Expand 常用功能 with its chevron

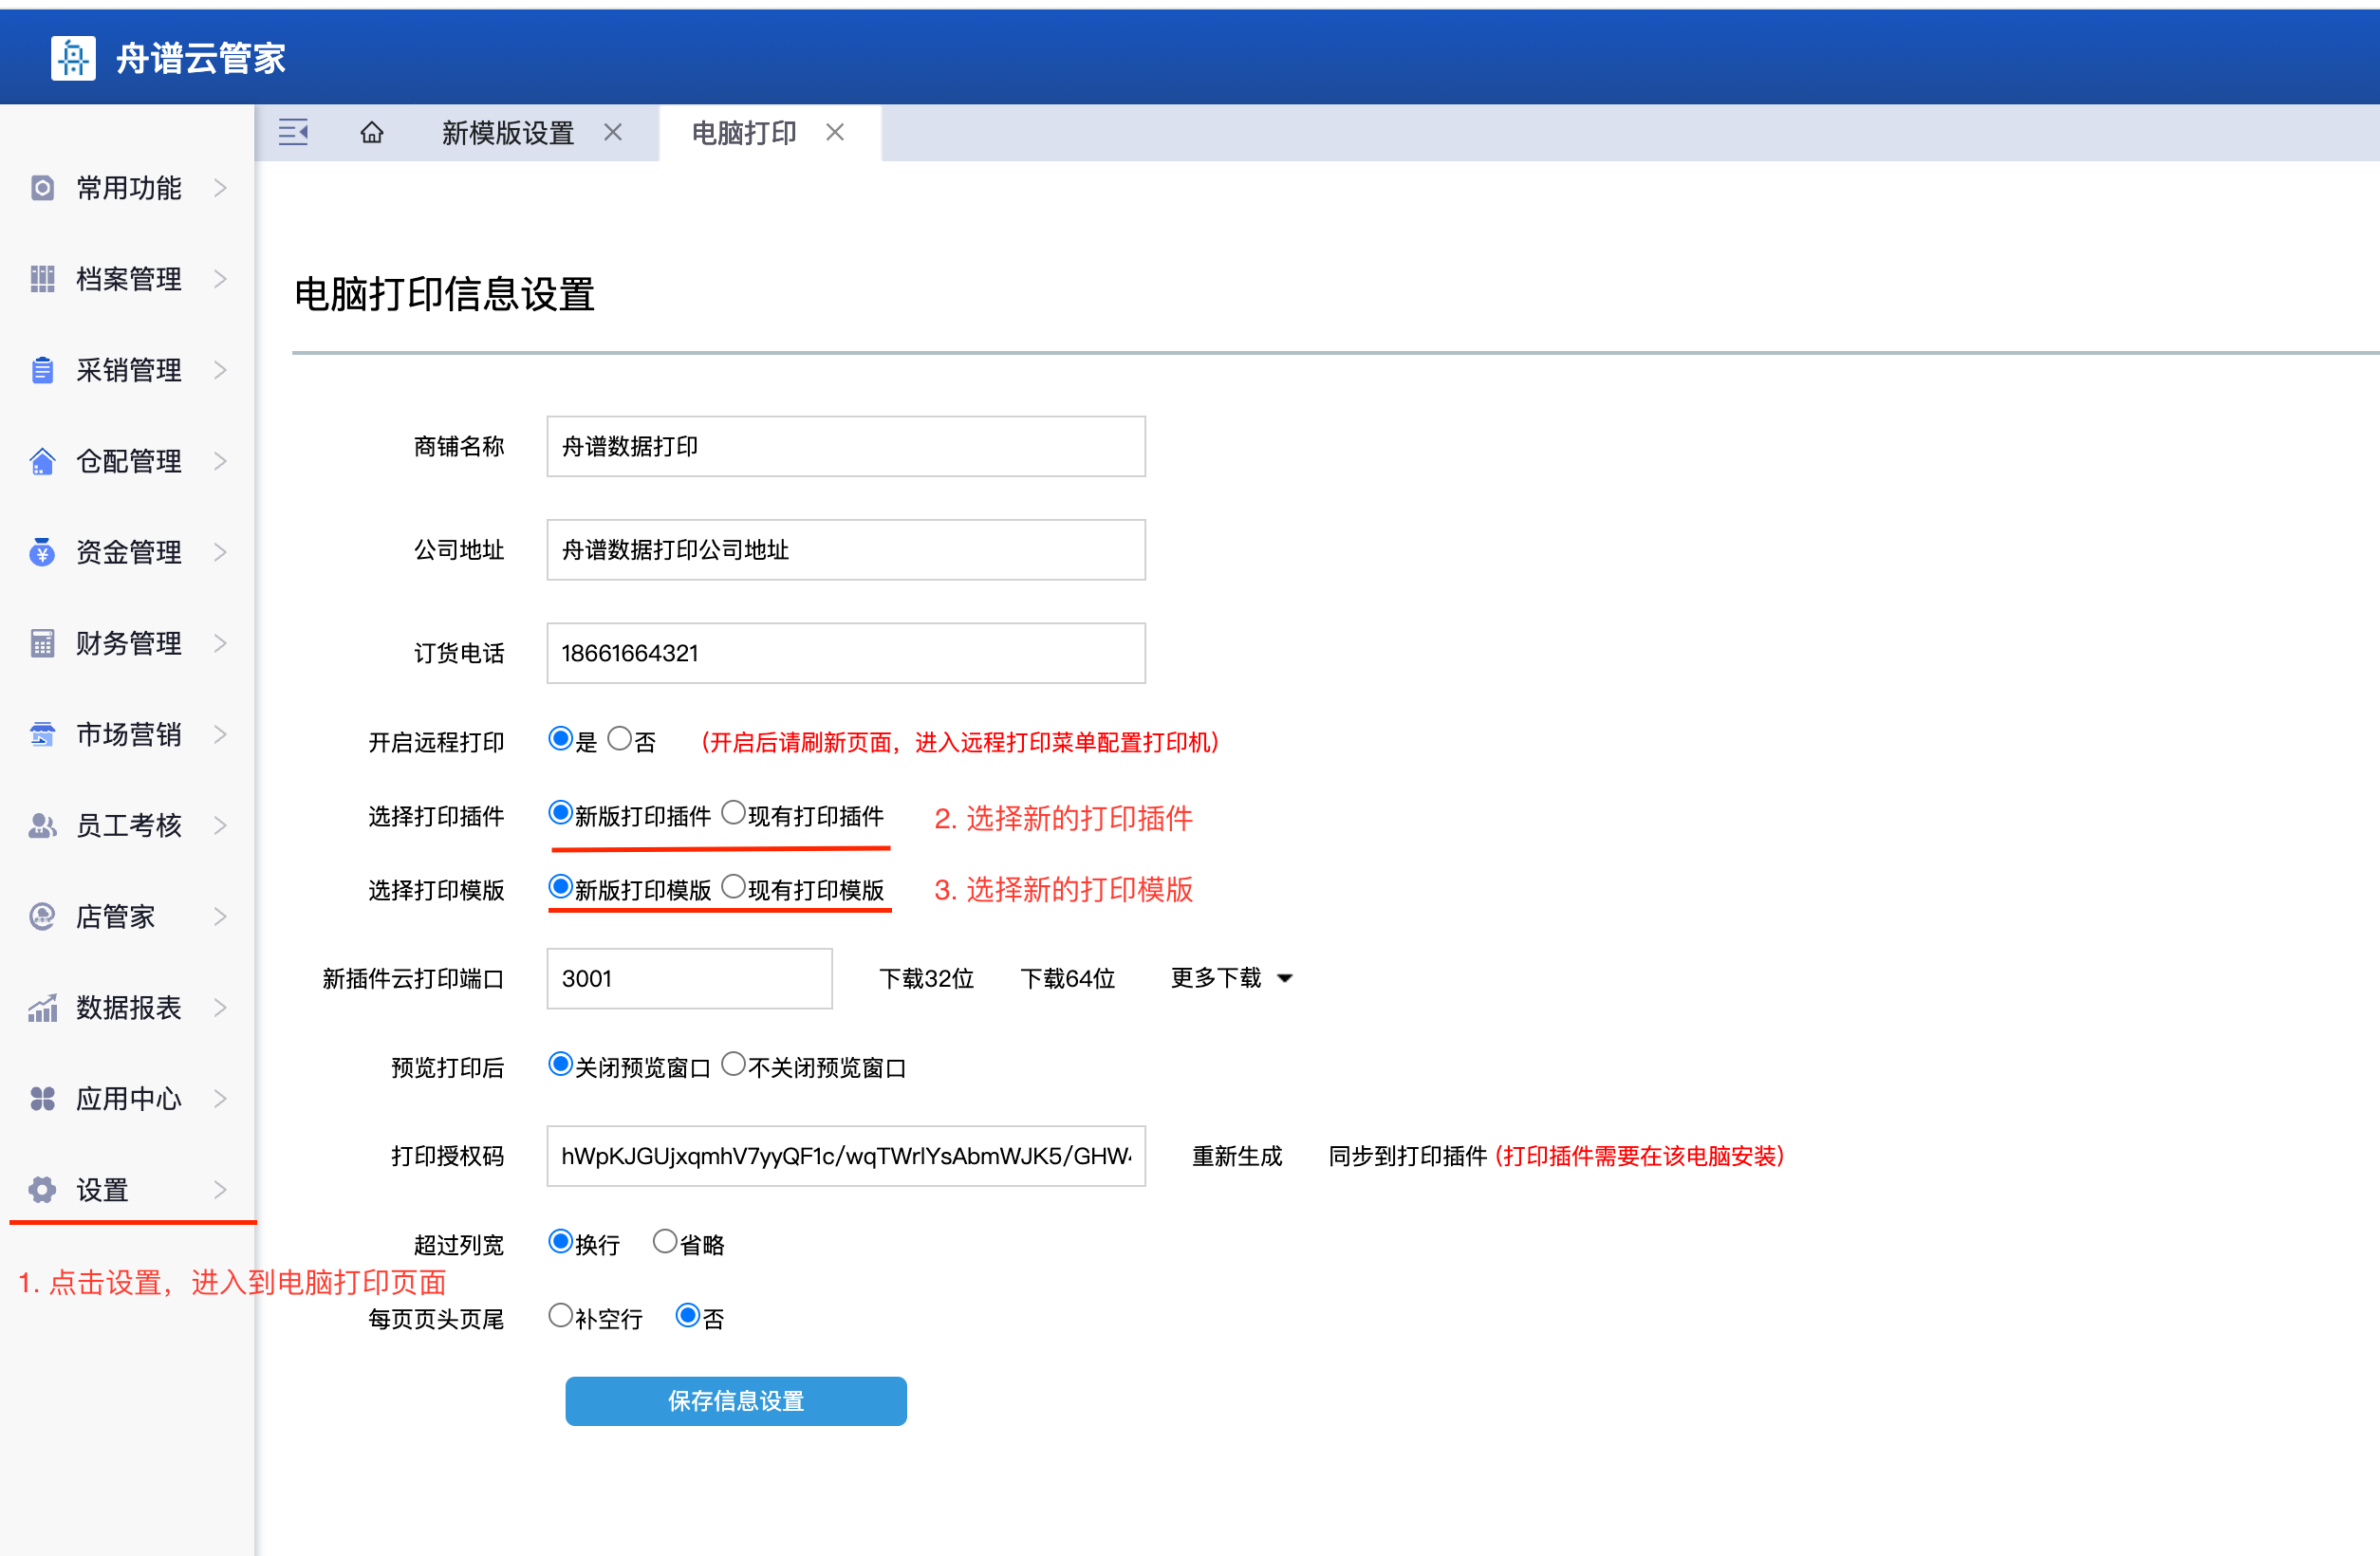click(x=221, y=188)
